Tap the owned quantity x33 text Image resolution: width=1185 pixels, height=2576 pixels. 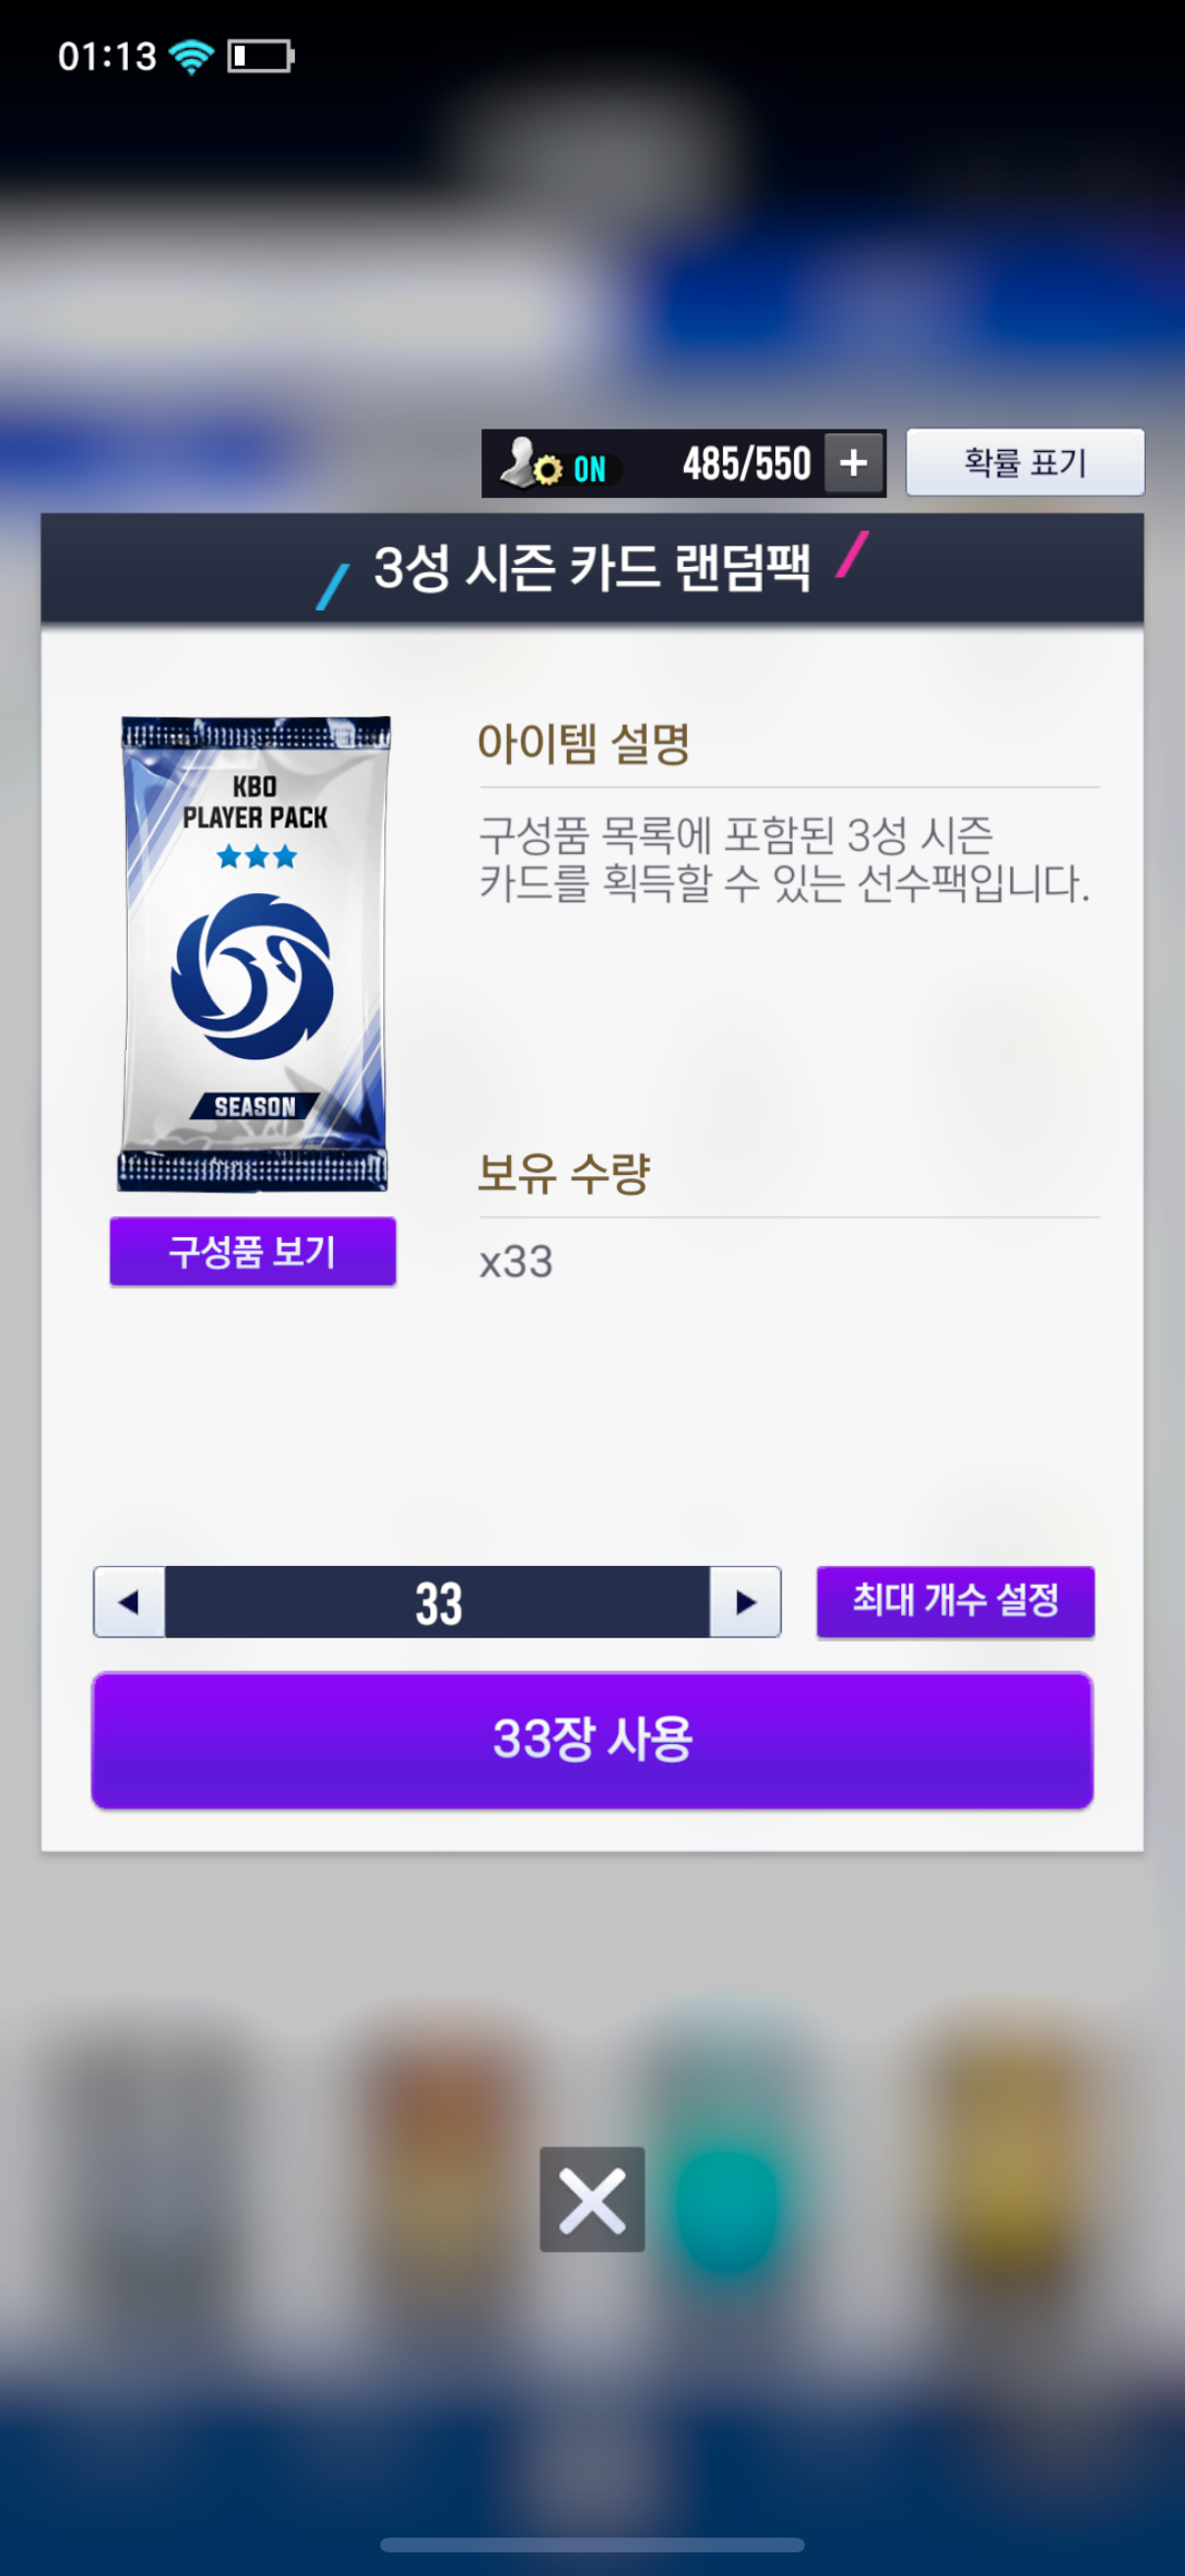[516, 1262]
